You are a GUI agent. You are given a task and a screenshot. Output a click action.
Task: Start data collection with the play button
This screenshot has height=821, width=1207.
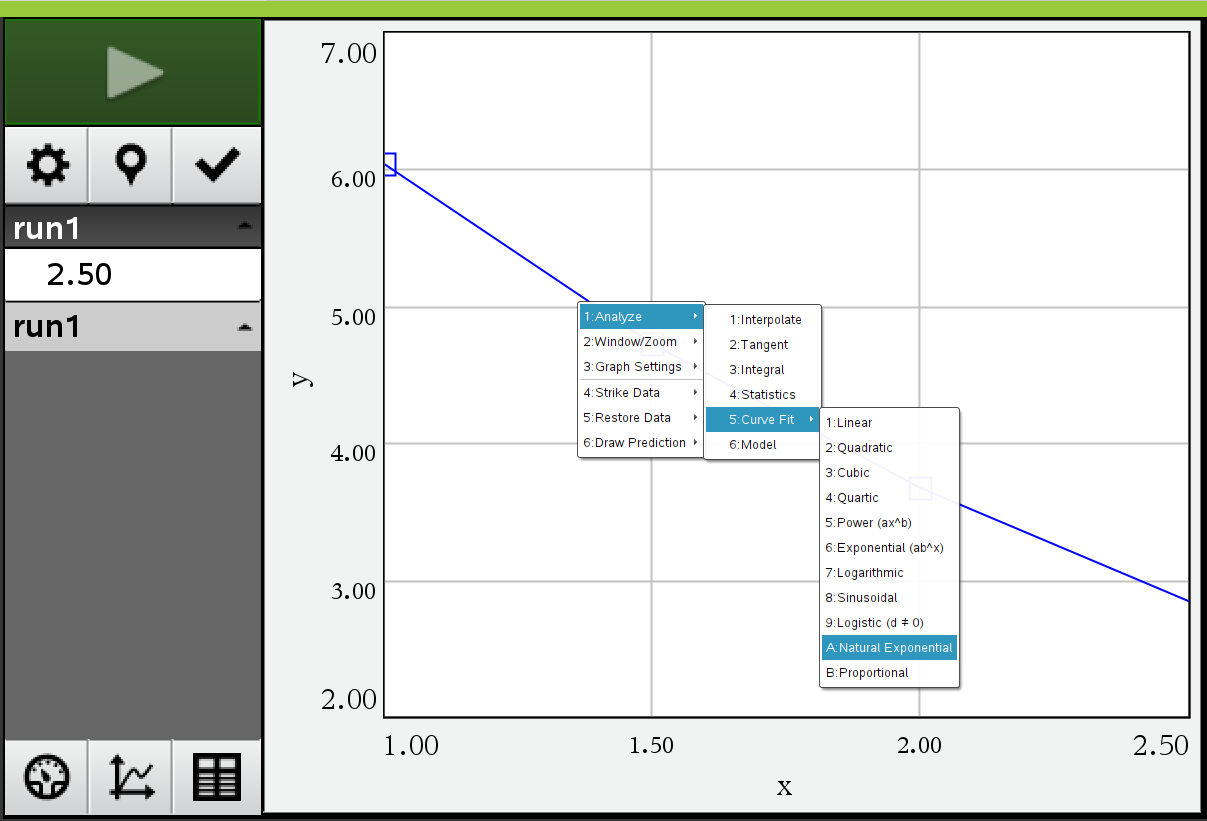point(133,72)
